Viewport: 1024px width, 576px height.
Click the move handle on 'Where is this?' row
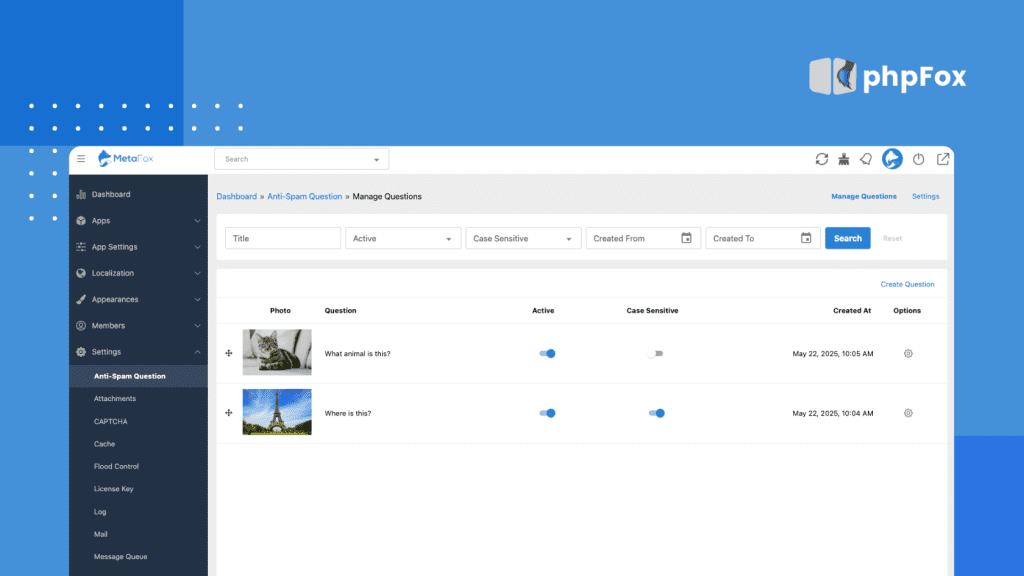[x=229, y=413]
